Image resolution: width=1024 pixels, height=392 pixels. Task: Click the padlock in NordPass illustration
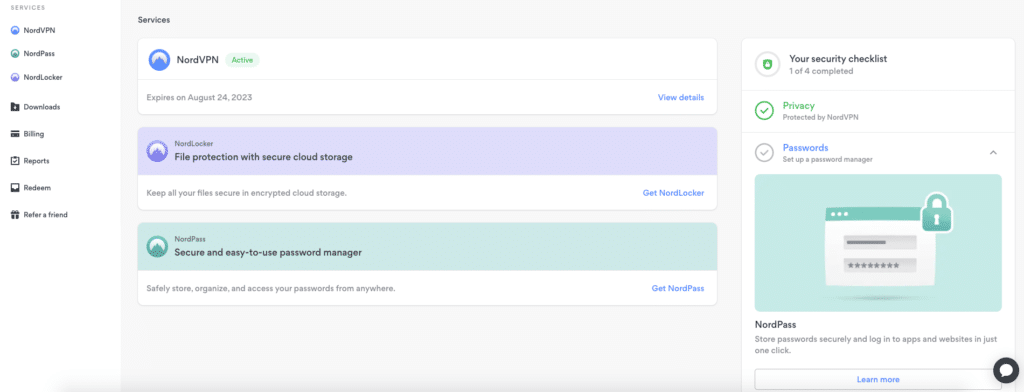click(935, 212)
